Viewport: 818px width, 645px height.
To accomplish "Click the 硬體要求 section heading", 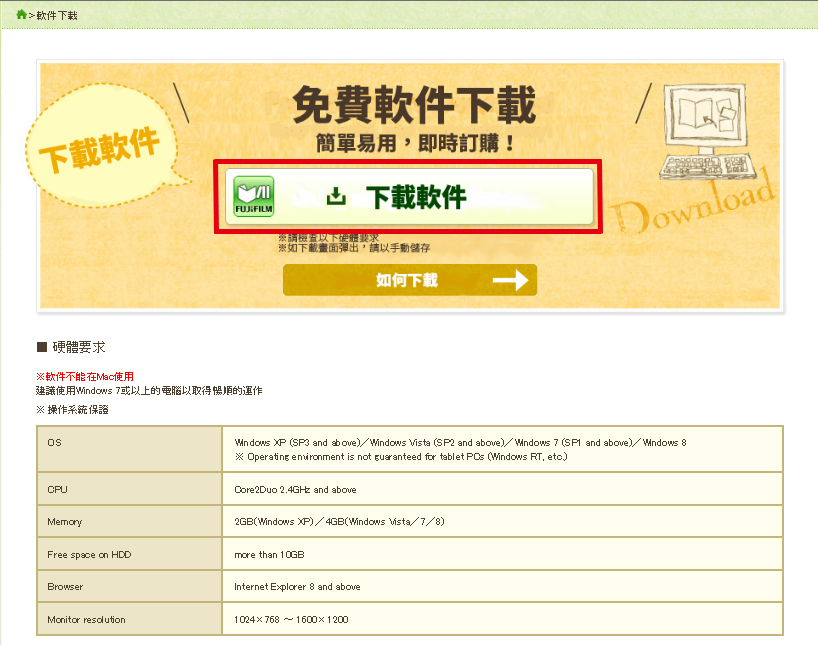I will coord(80,347).
